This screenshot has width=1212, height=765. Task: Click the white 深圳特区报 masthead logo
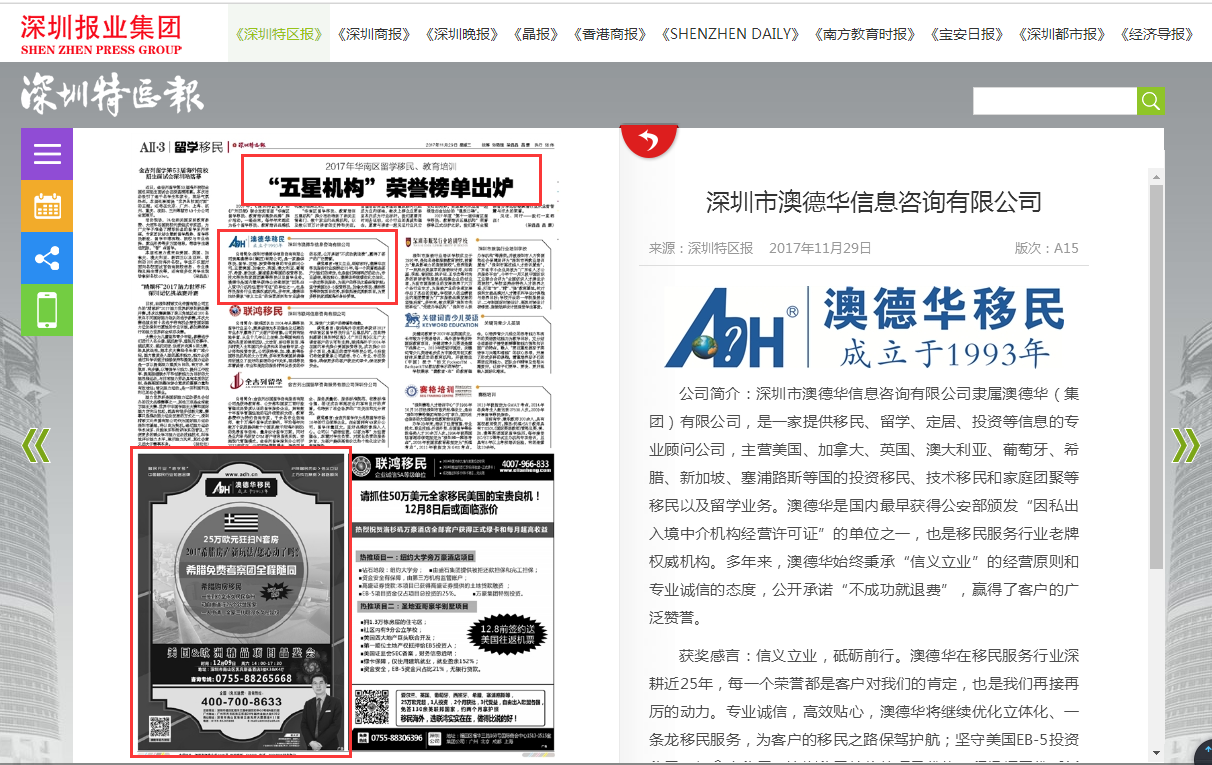tap(112, 95)
